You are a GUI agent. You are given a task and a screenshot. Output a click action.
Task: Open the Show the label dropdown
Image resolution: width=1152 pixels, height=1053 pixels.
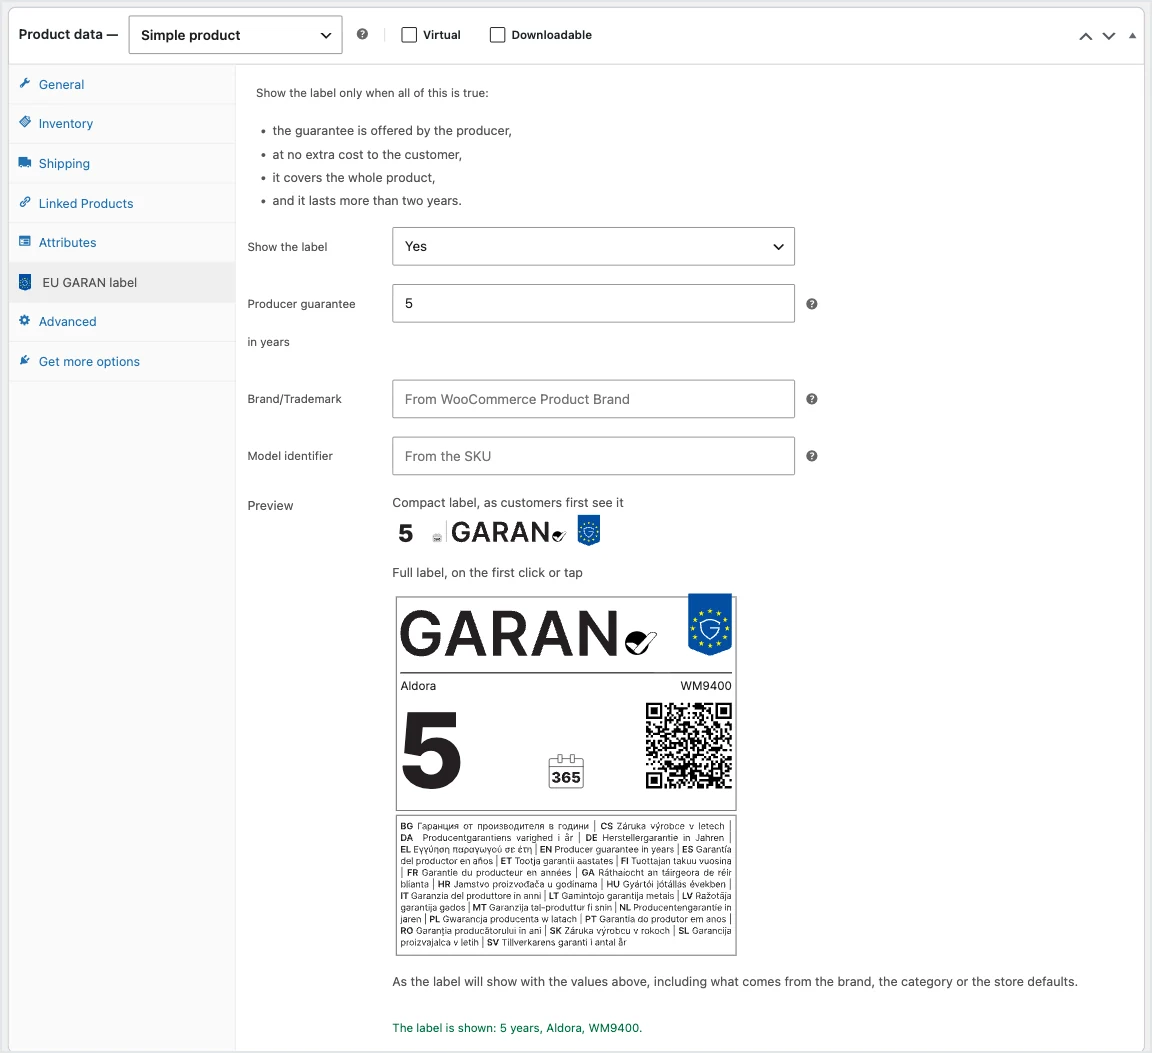click(x=593, y=246)
